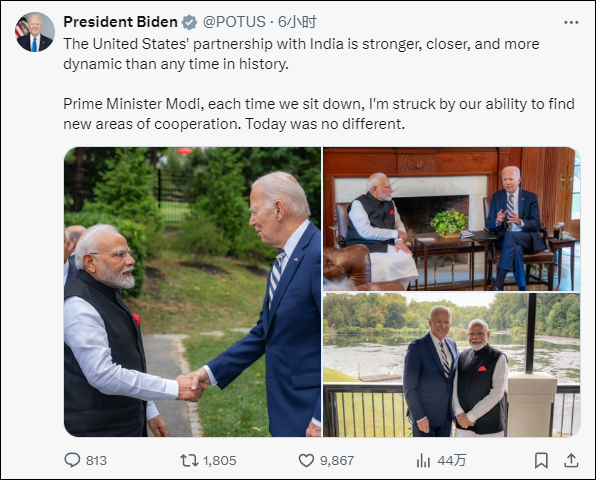Open the three-dot more options menu
The height and width of the screenshot is (480, 596).
pyautogui.click(x=571, y=23)
